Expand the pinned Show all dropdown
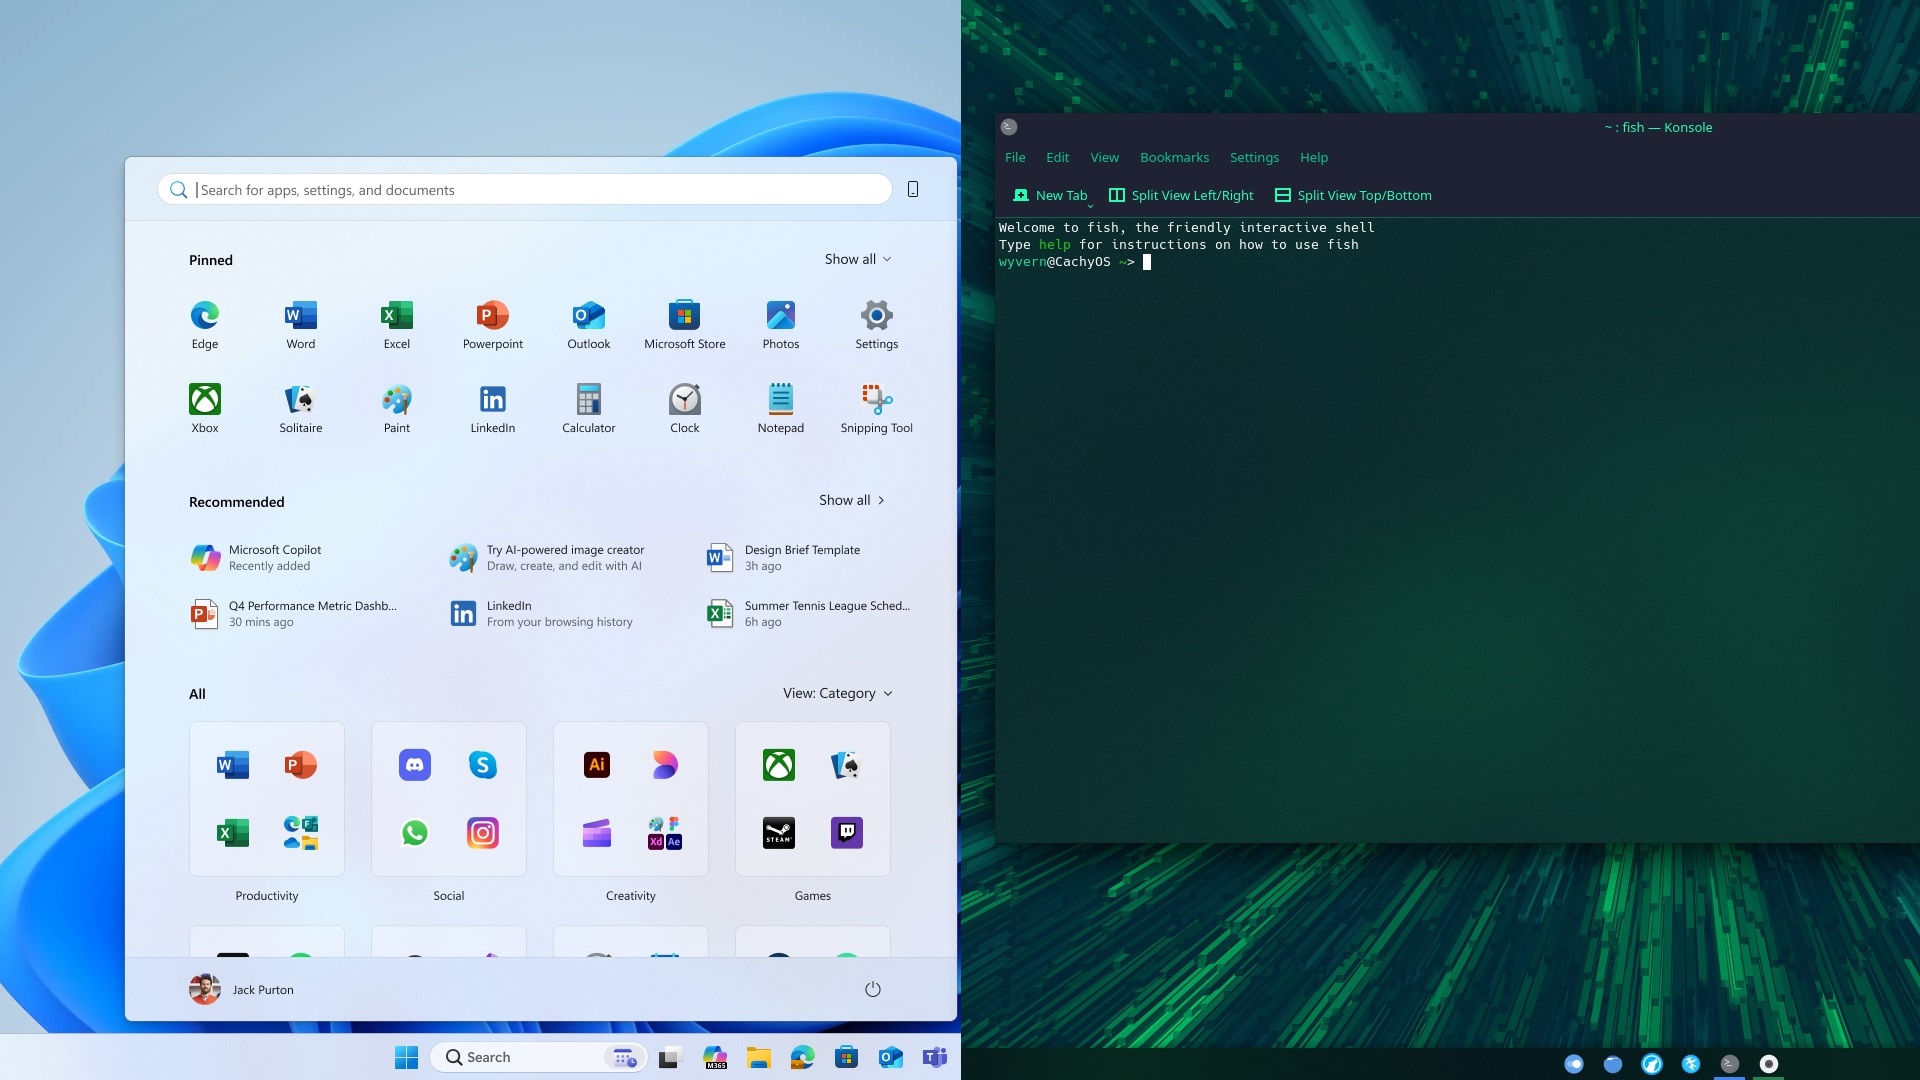Screen dimensions: 1920x1080 tap(857, 259)
